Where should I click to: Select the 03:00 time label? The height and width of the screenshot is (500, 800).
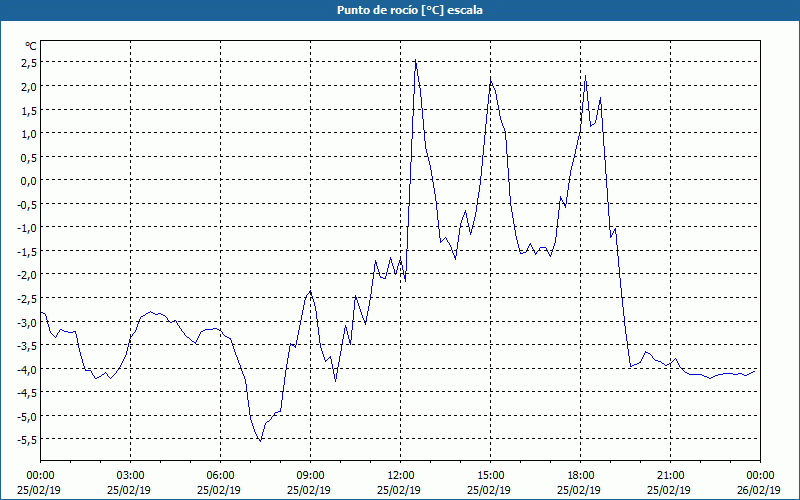coord(131,476)
